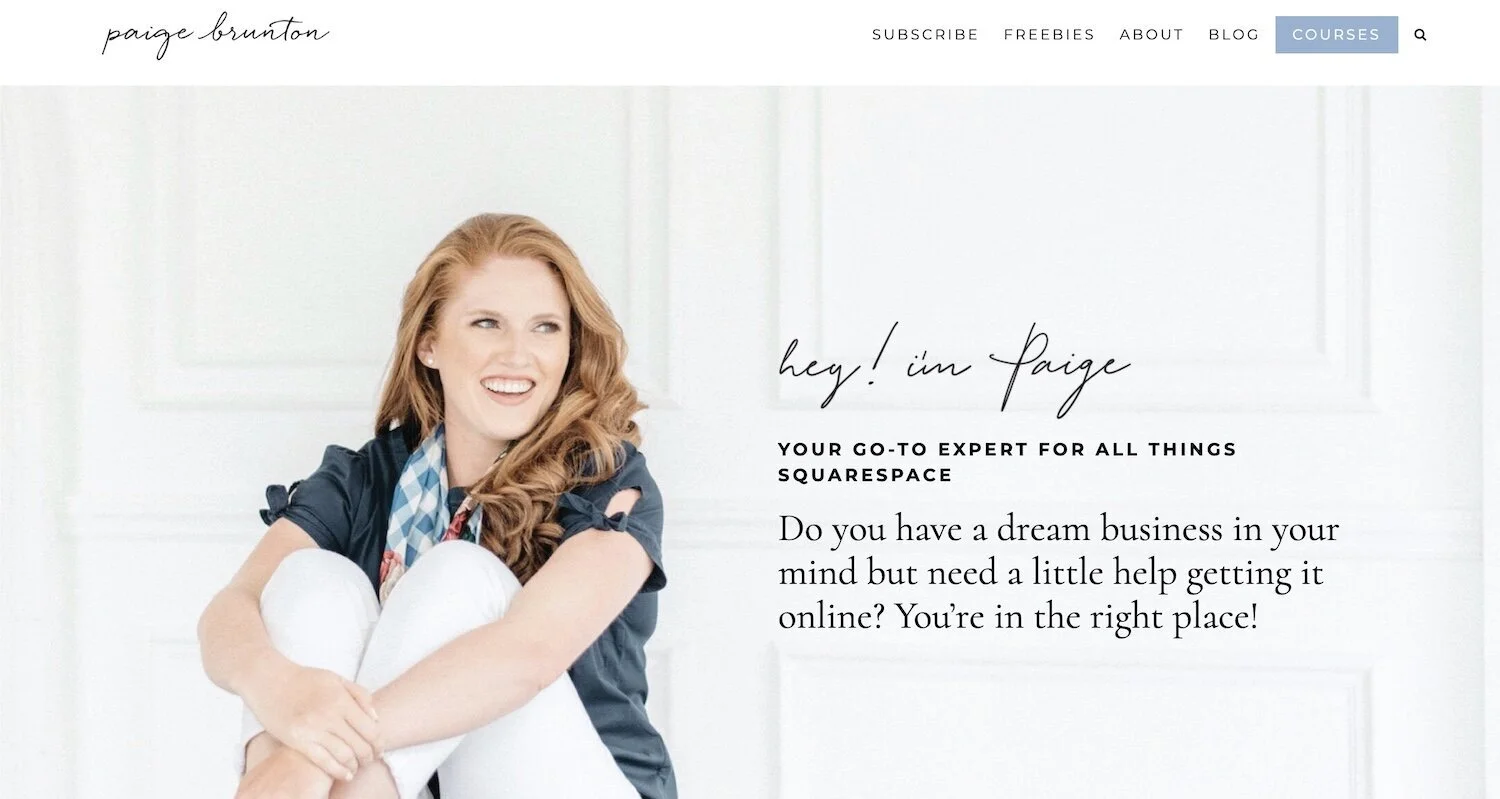Select the "hey! i'm Paige" script heading
This screenshot has height=799, width=1500.
pos(954,369)
